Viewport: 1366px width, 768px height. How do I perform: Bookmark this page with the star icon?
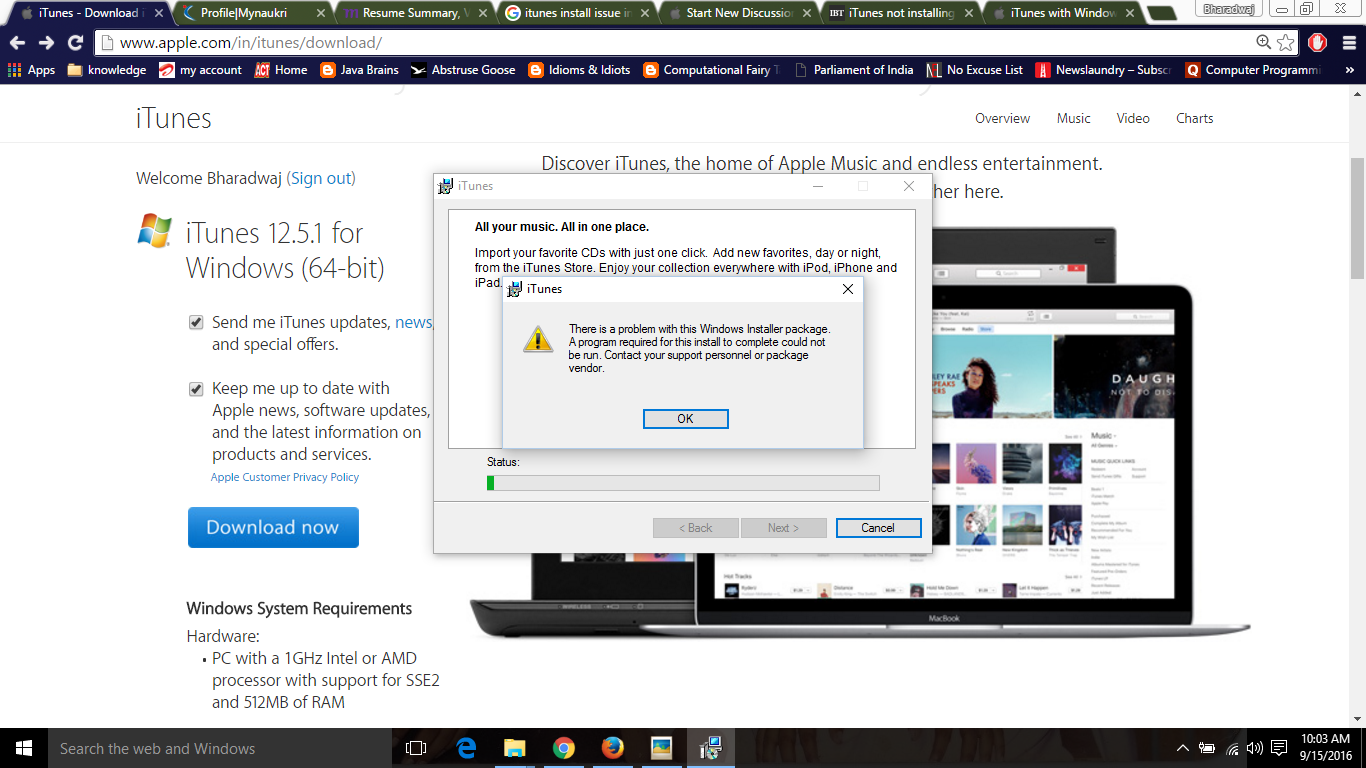click(x=1286, y=43)
